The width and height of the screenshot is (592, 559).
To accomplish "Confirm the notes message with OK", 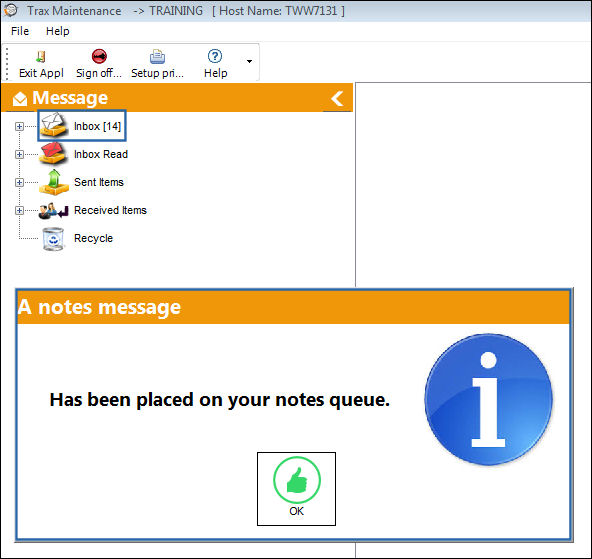I will tap(296, 489).
